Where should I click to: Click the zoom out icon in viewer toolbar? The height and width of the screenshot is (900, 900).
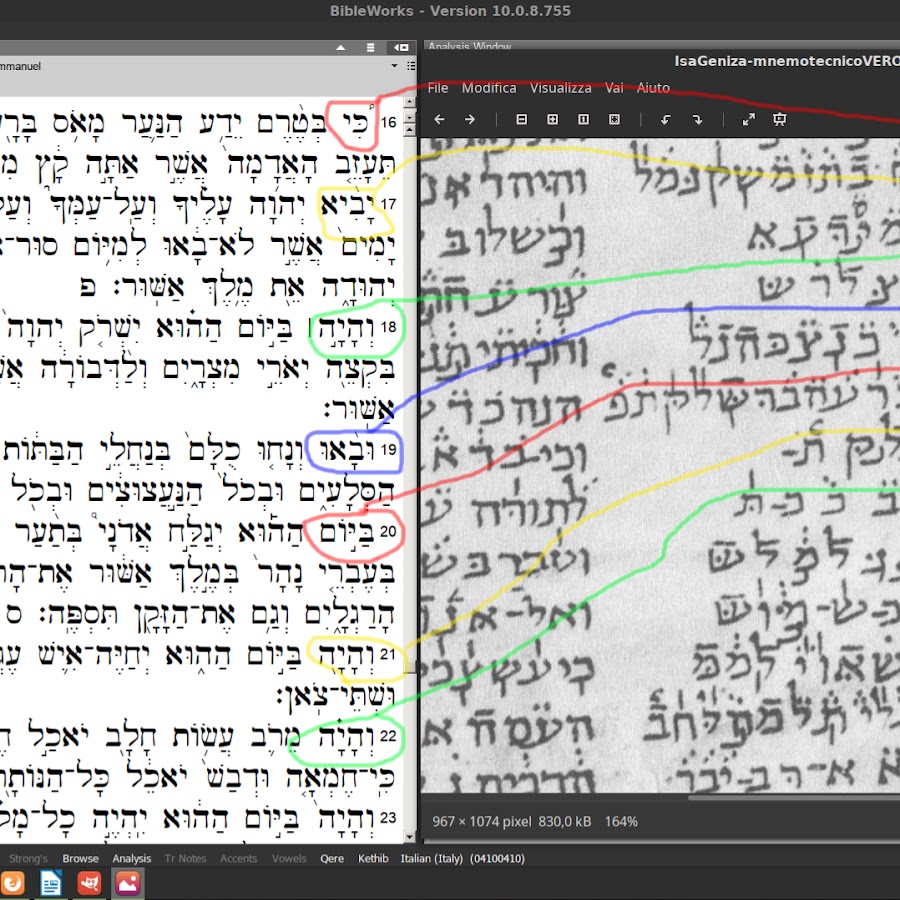click(x=521, y=120)
